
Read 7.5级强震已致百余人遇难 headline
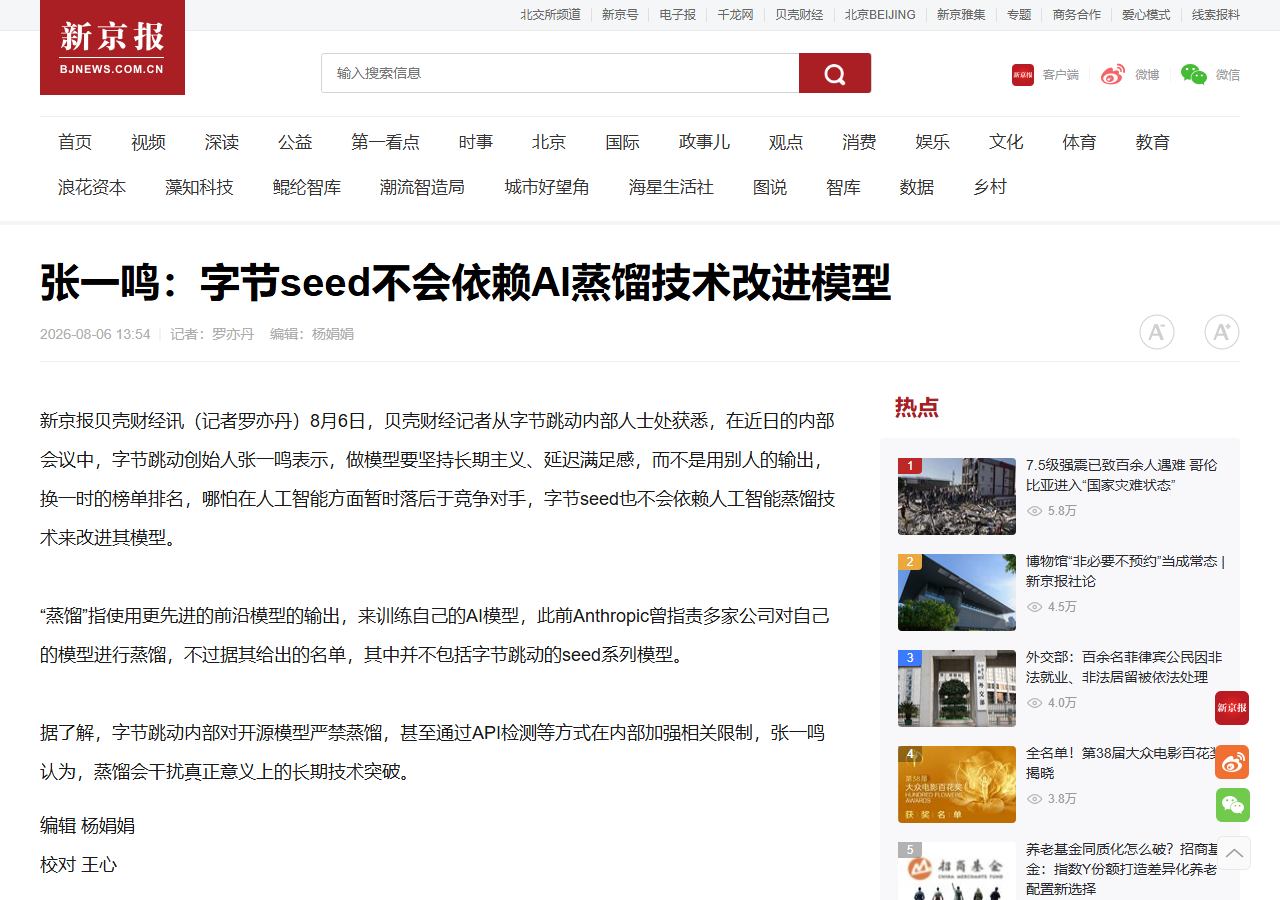[x=1122, y=475]
